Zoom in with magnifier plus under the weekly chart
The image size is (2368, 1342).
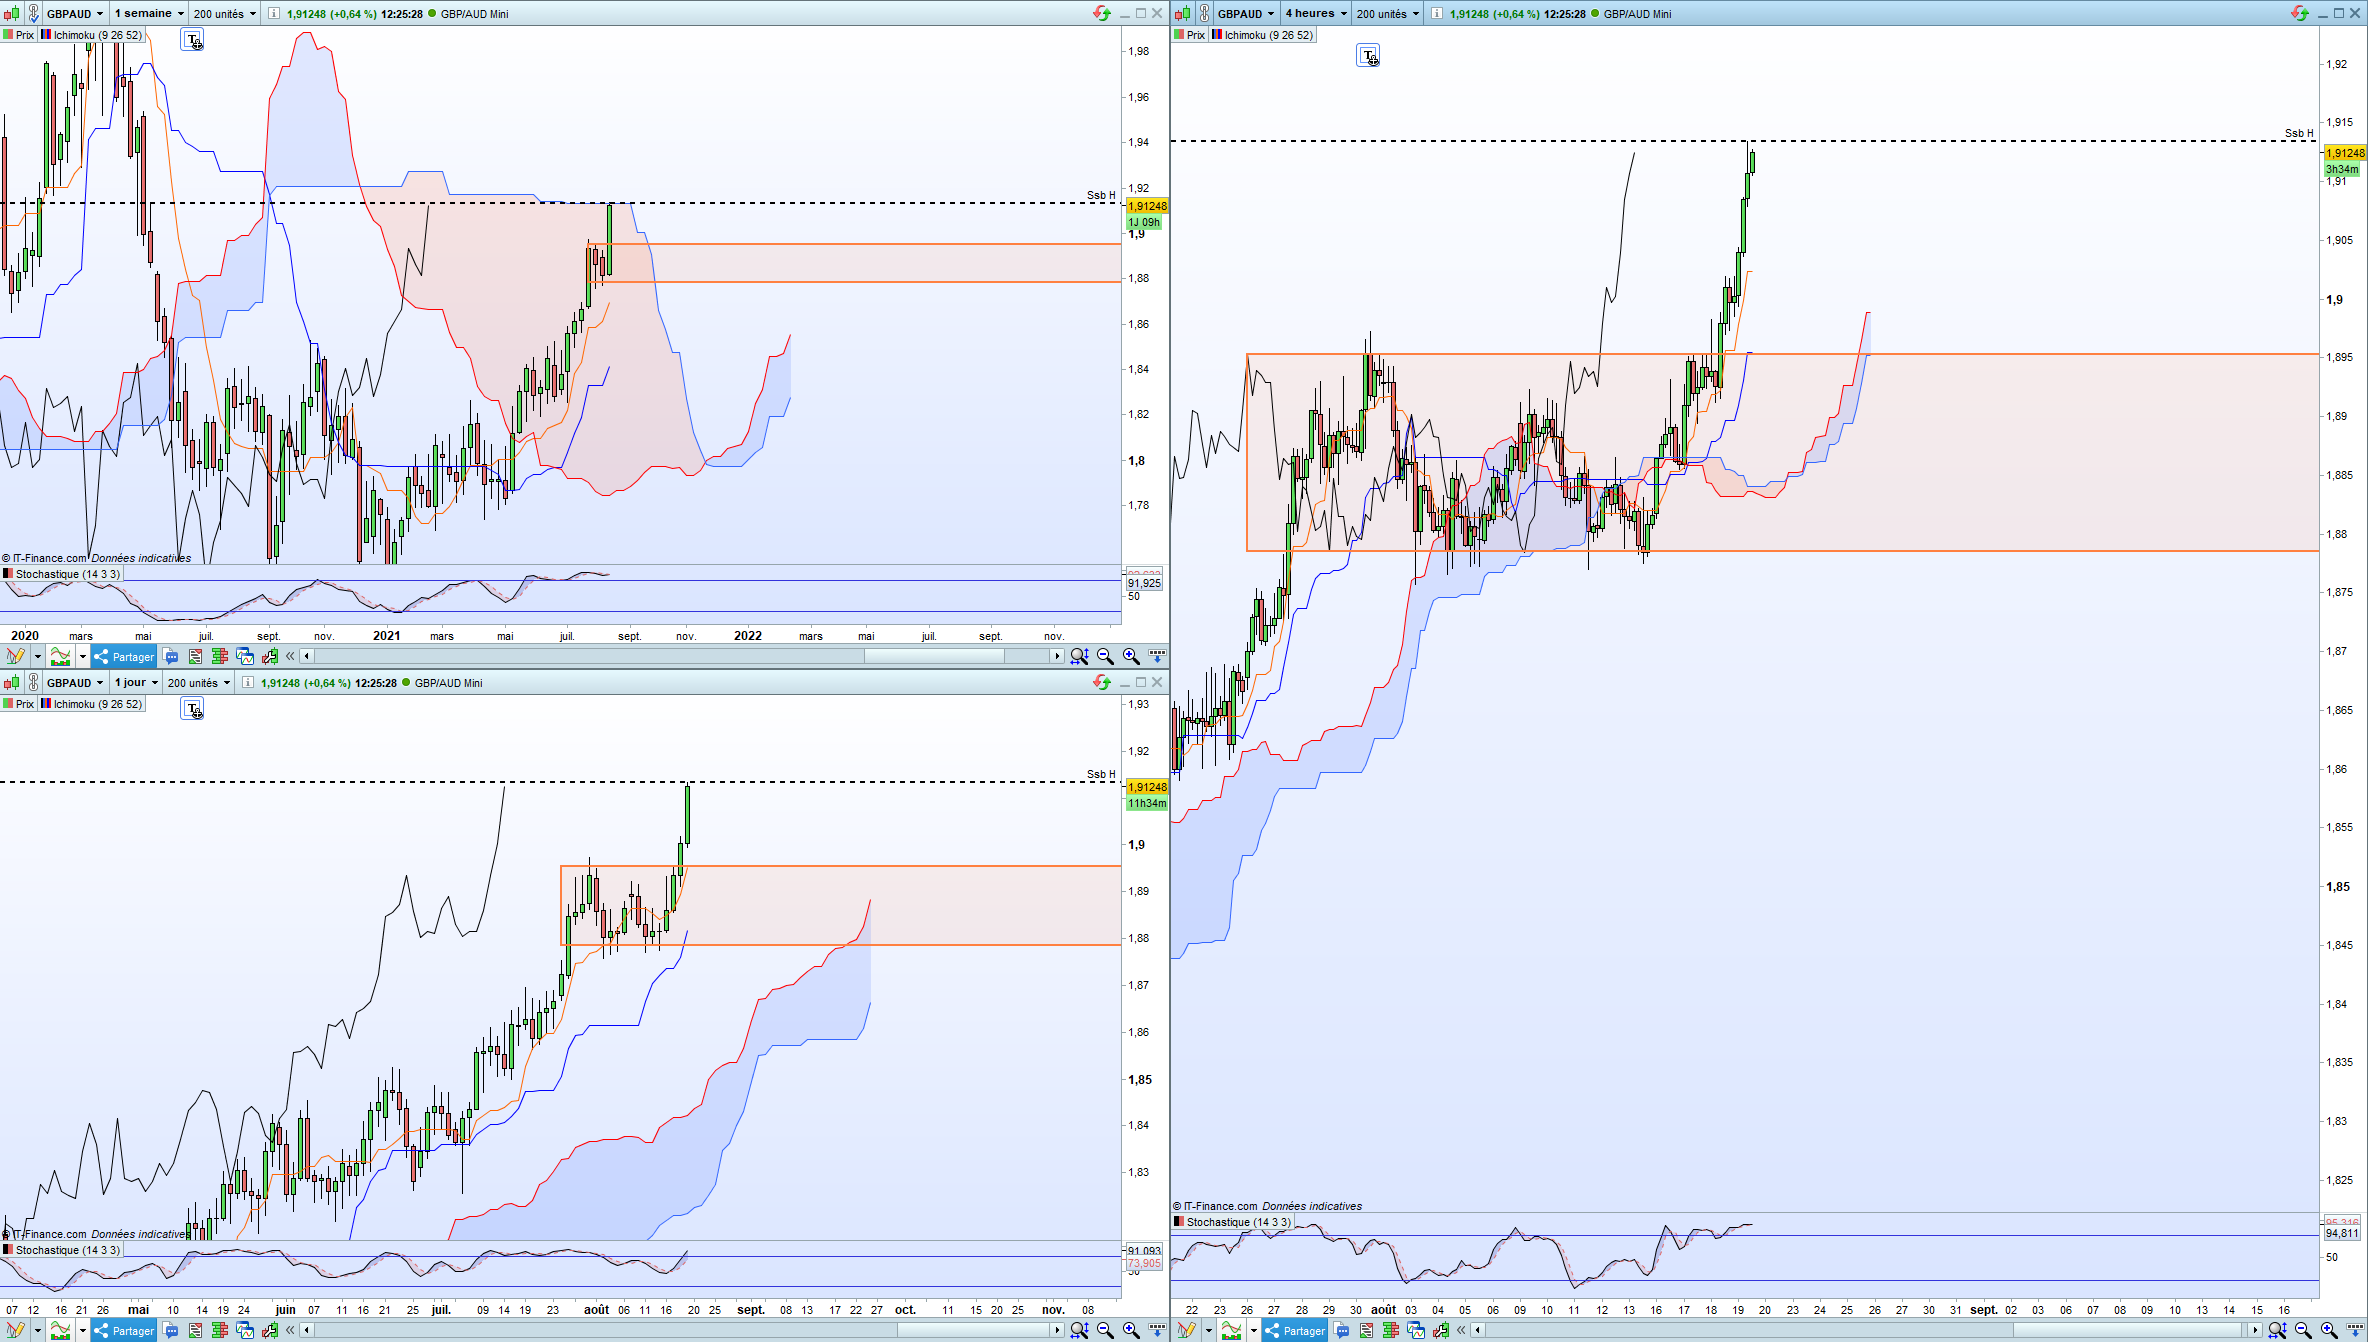coord(1131,657)
